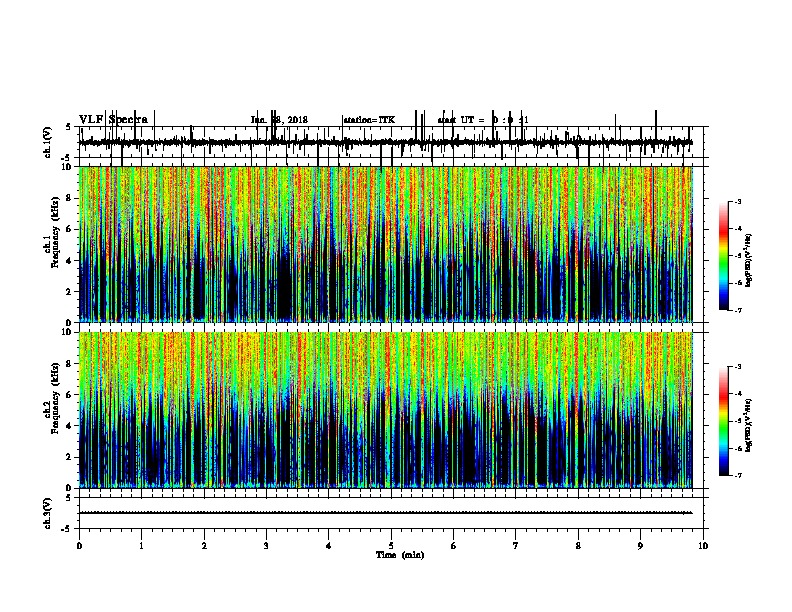Viewport: 792px width, 612px height.
Task: Click the time axis tick label 6
Action: coord(454,546)
